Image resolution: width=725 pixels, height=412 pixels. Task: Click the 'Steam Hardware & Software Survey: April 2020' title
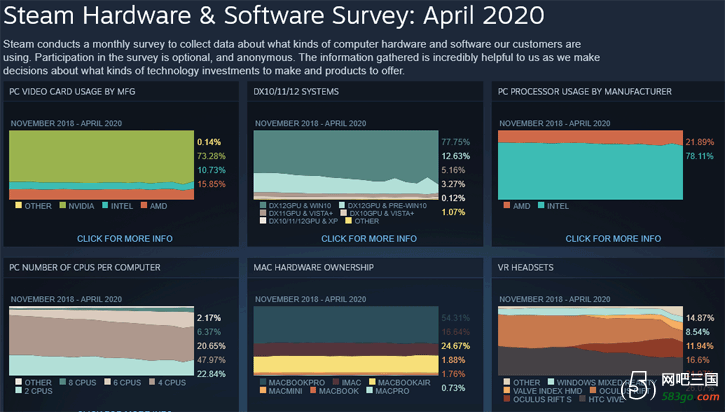click(x=274, y=15)
